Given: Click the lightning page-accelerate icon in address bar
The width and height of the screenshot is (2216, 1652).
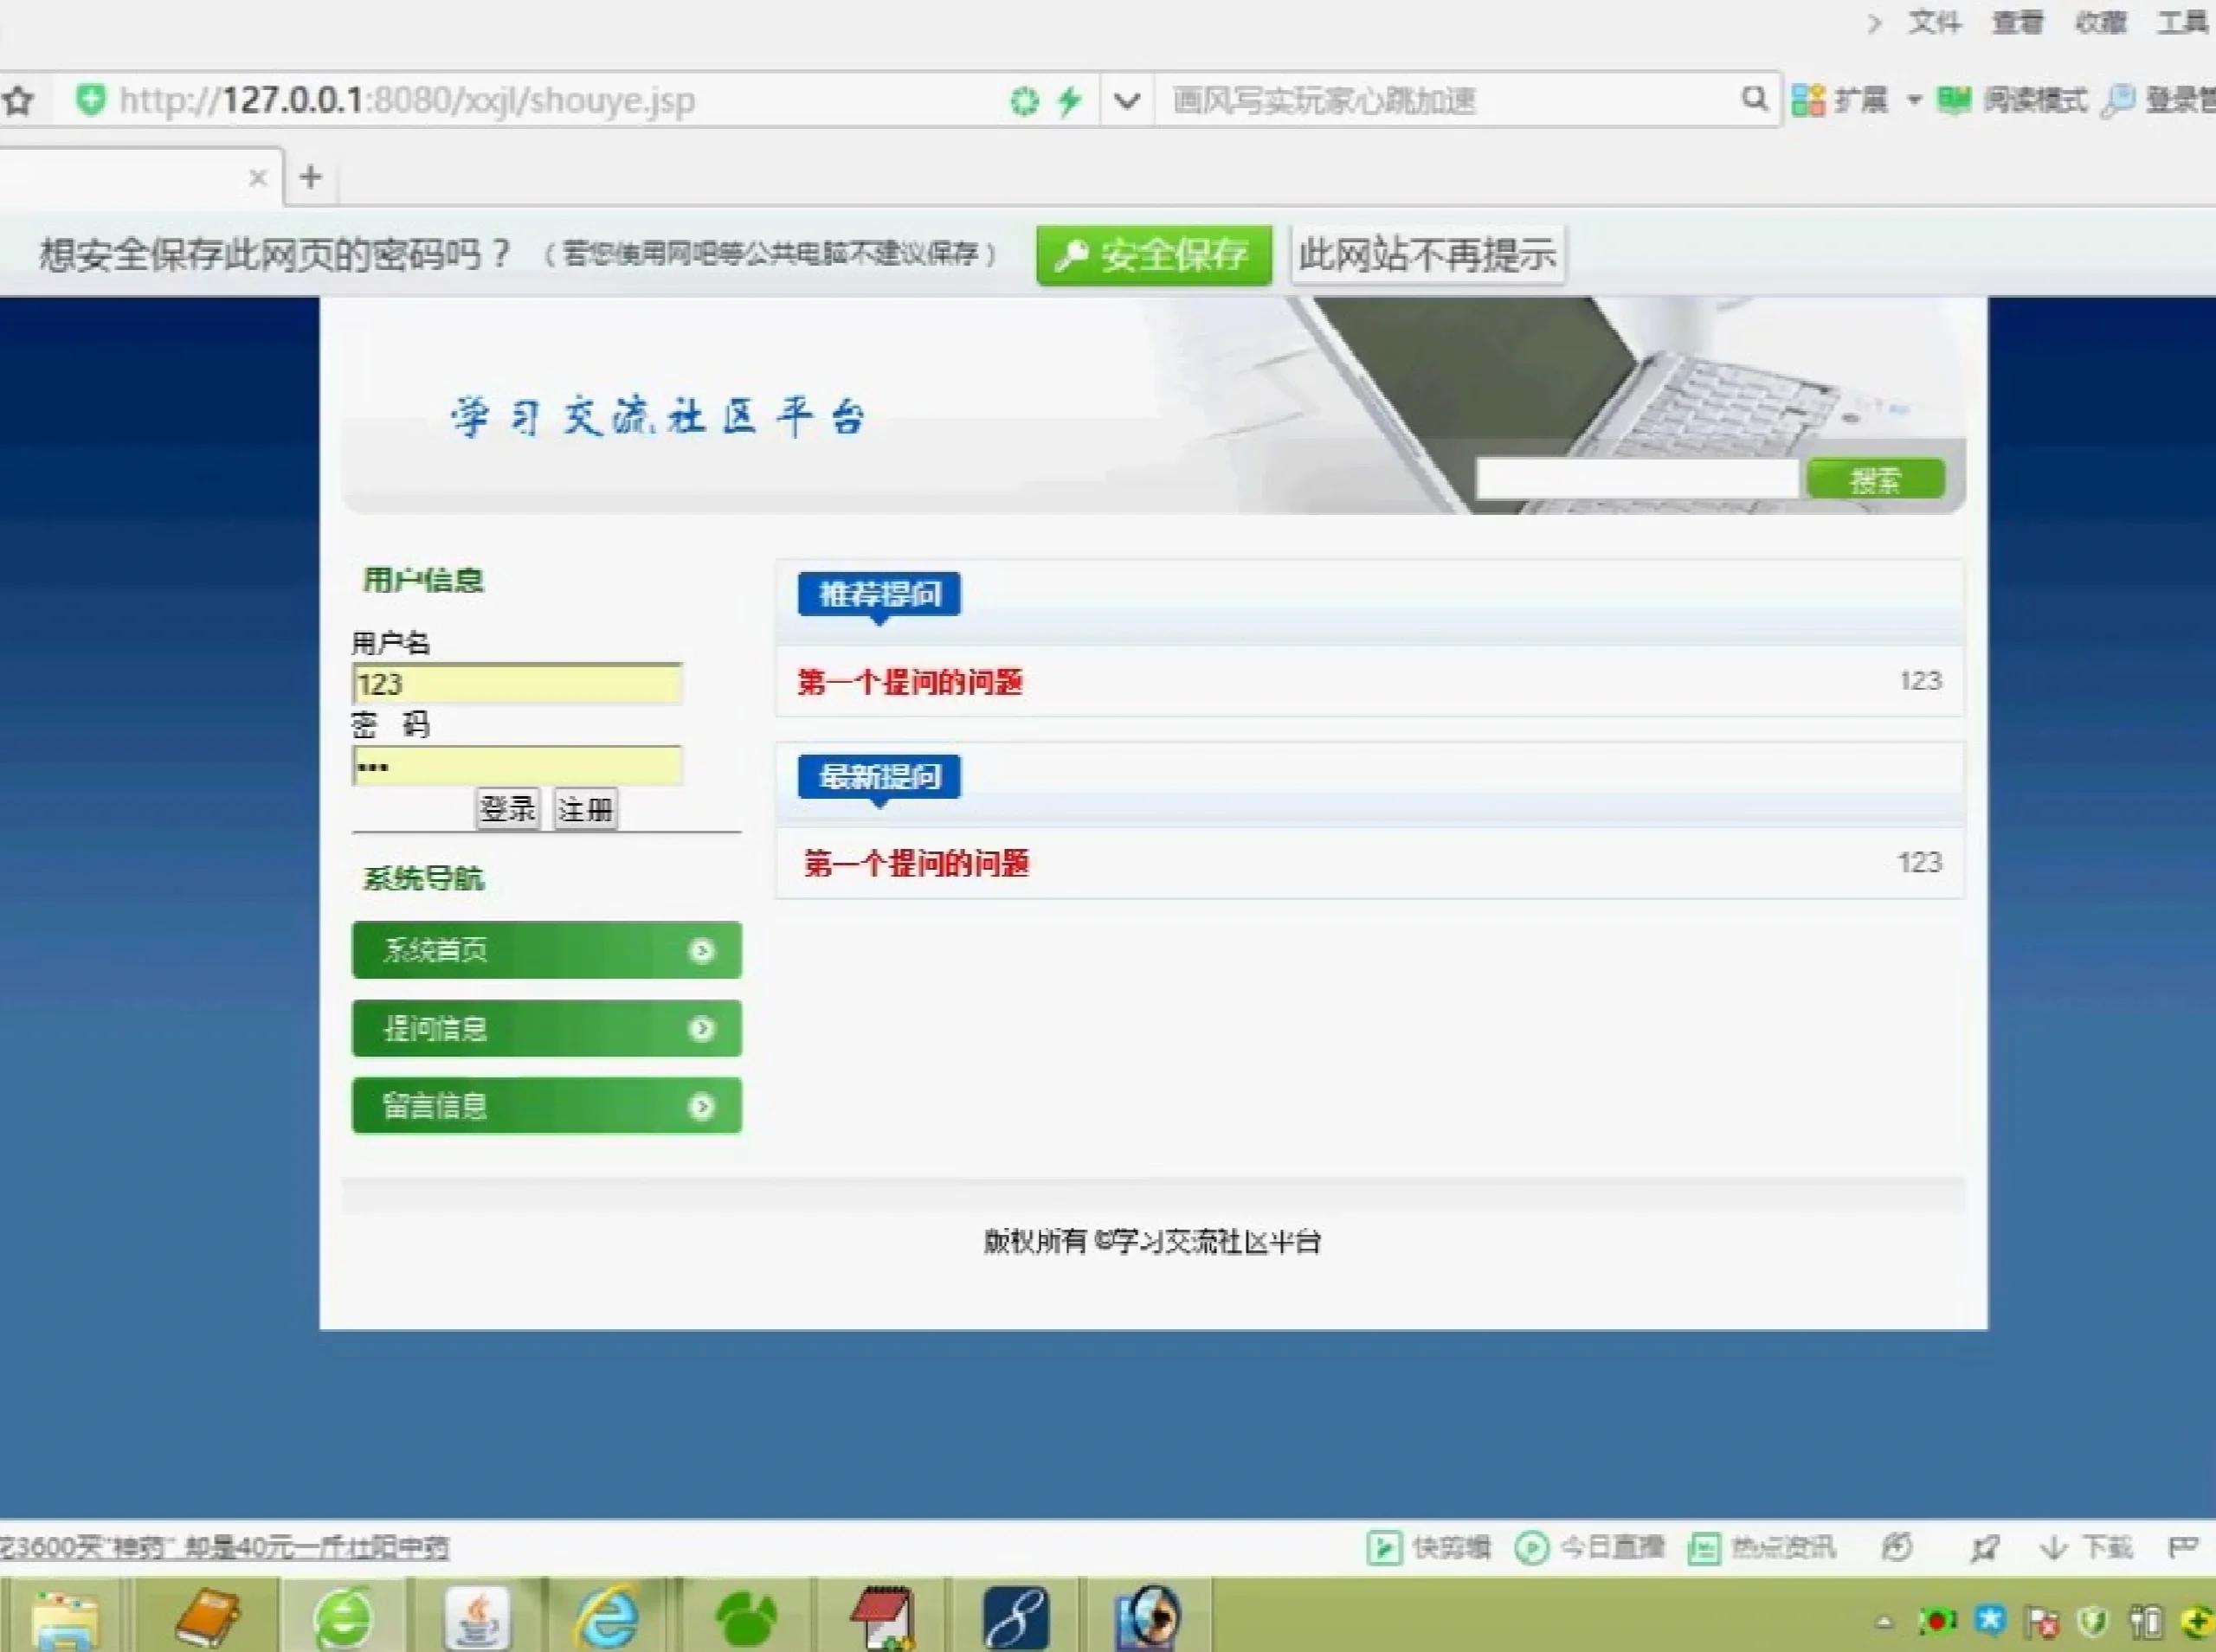Looking at the screenshot, I should tap(1070, 99).
